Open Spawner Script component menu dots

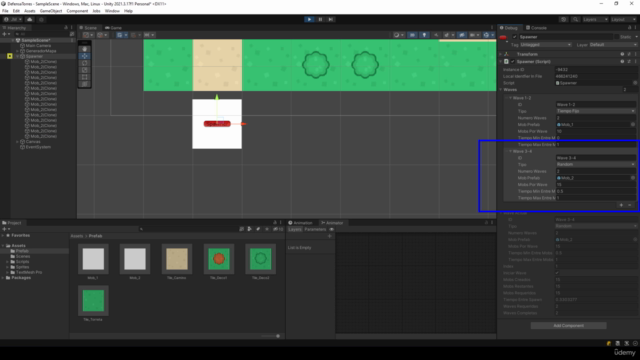tap(635, 62)
